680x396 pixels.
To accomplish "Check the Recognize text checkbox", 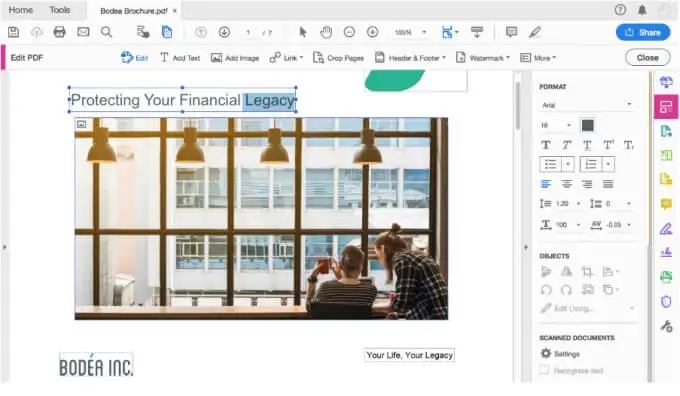I will pyautogui.click(x=544, y=370).
